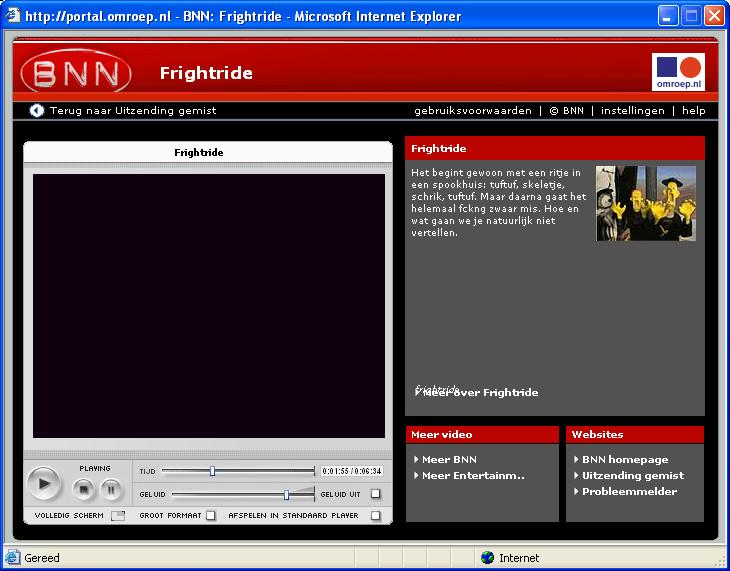Click the arrow bullet before Meer Entertainm..
Image resolution: width=730 pixels, height=571 pixels.
coord(416,475)
